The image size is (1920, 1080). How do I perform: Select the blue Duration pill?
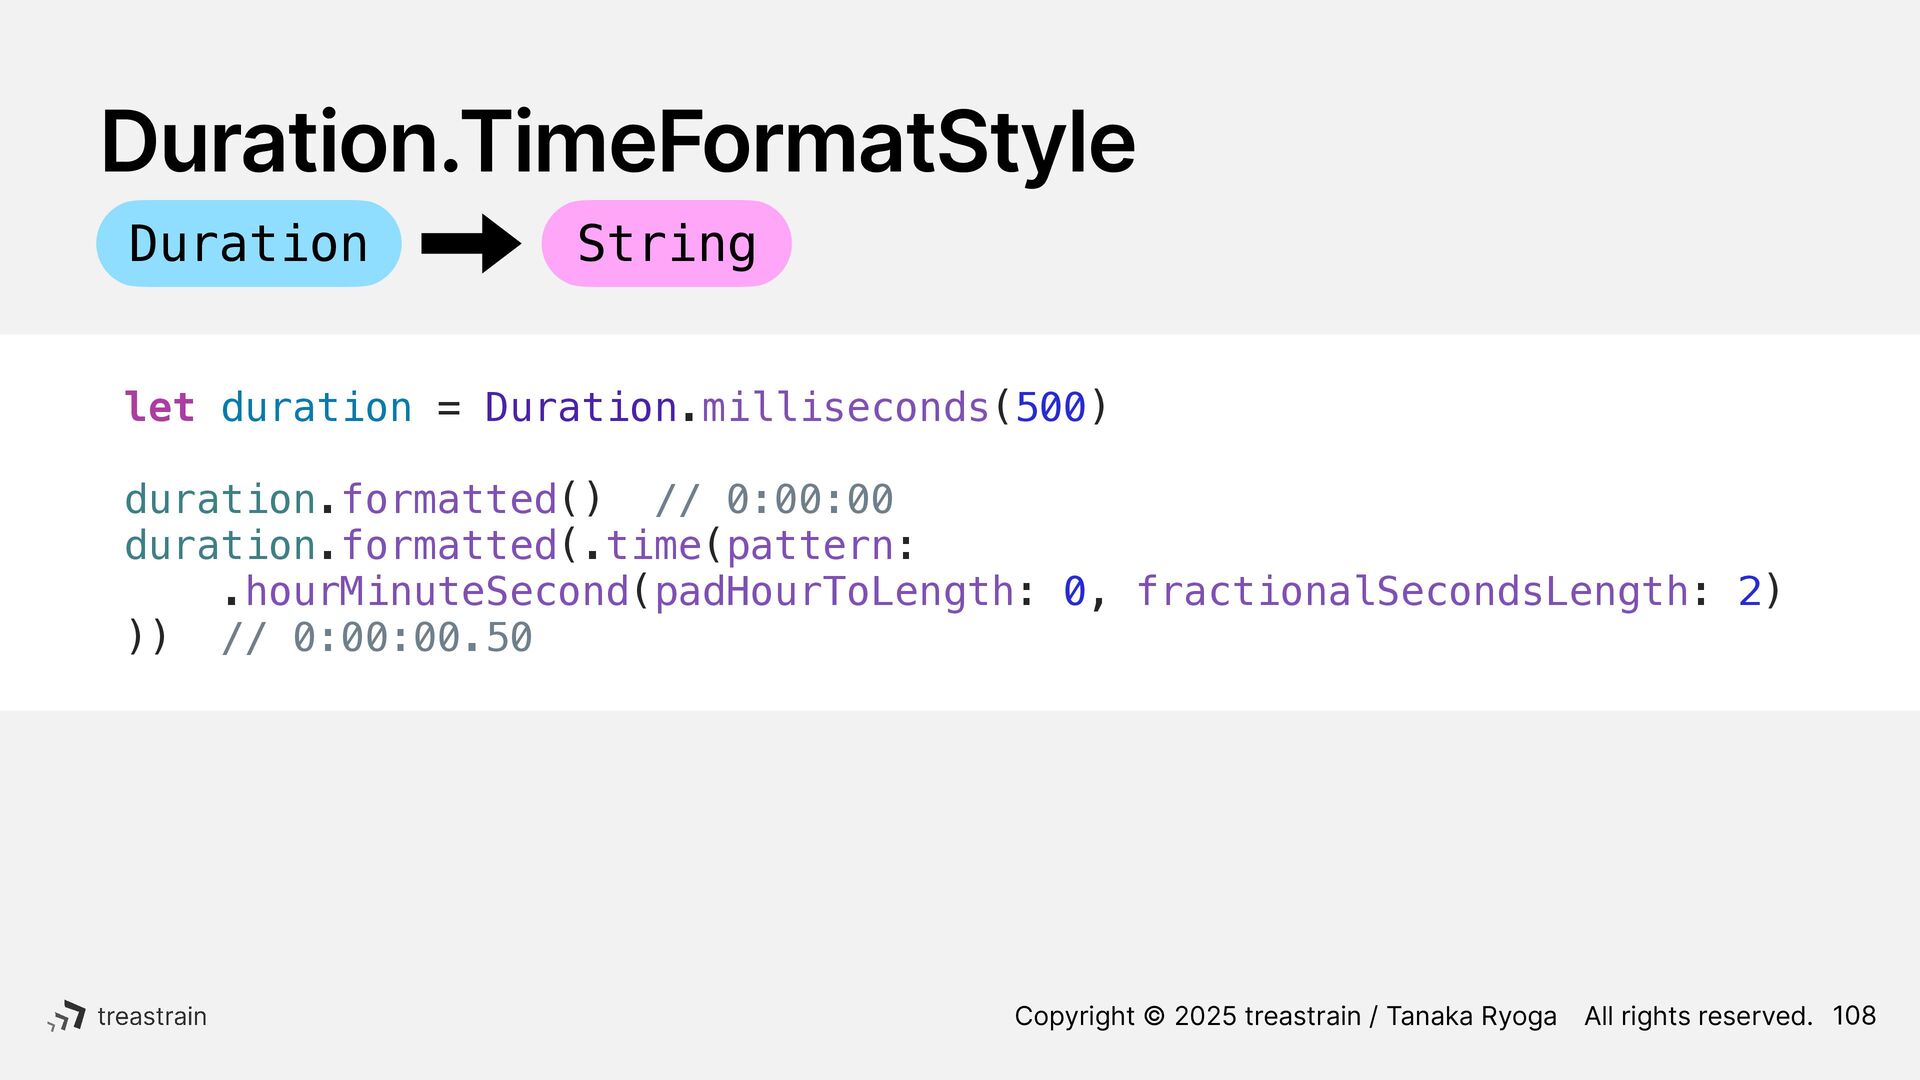click(x=249, y=243)
